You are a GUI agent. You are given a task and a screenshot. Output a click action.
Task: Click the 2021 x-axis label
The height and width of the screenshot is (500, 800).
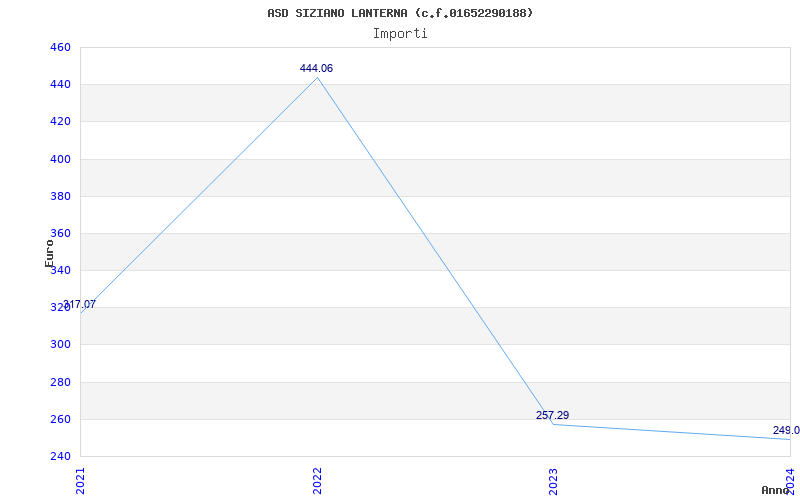(x=81, y=481)
